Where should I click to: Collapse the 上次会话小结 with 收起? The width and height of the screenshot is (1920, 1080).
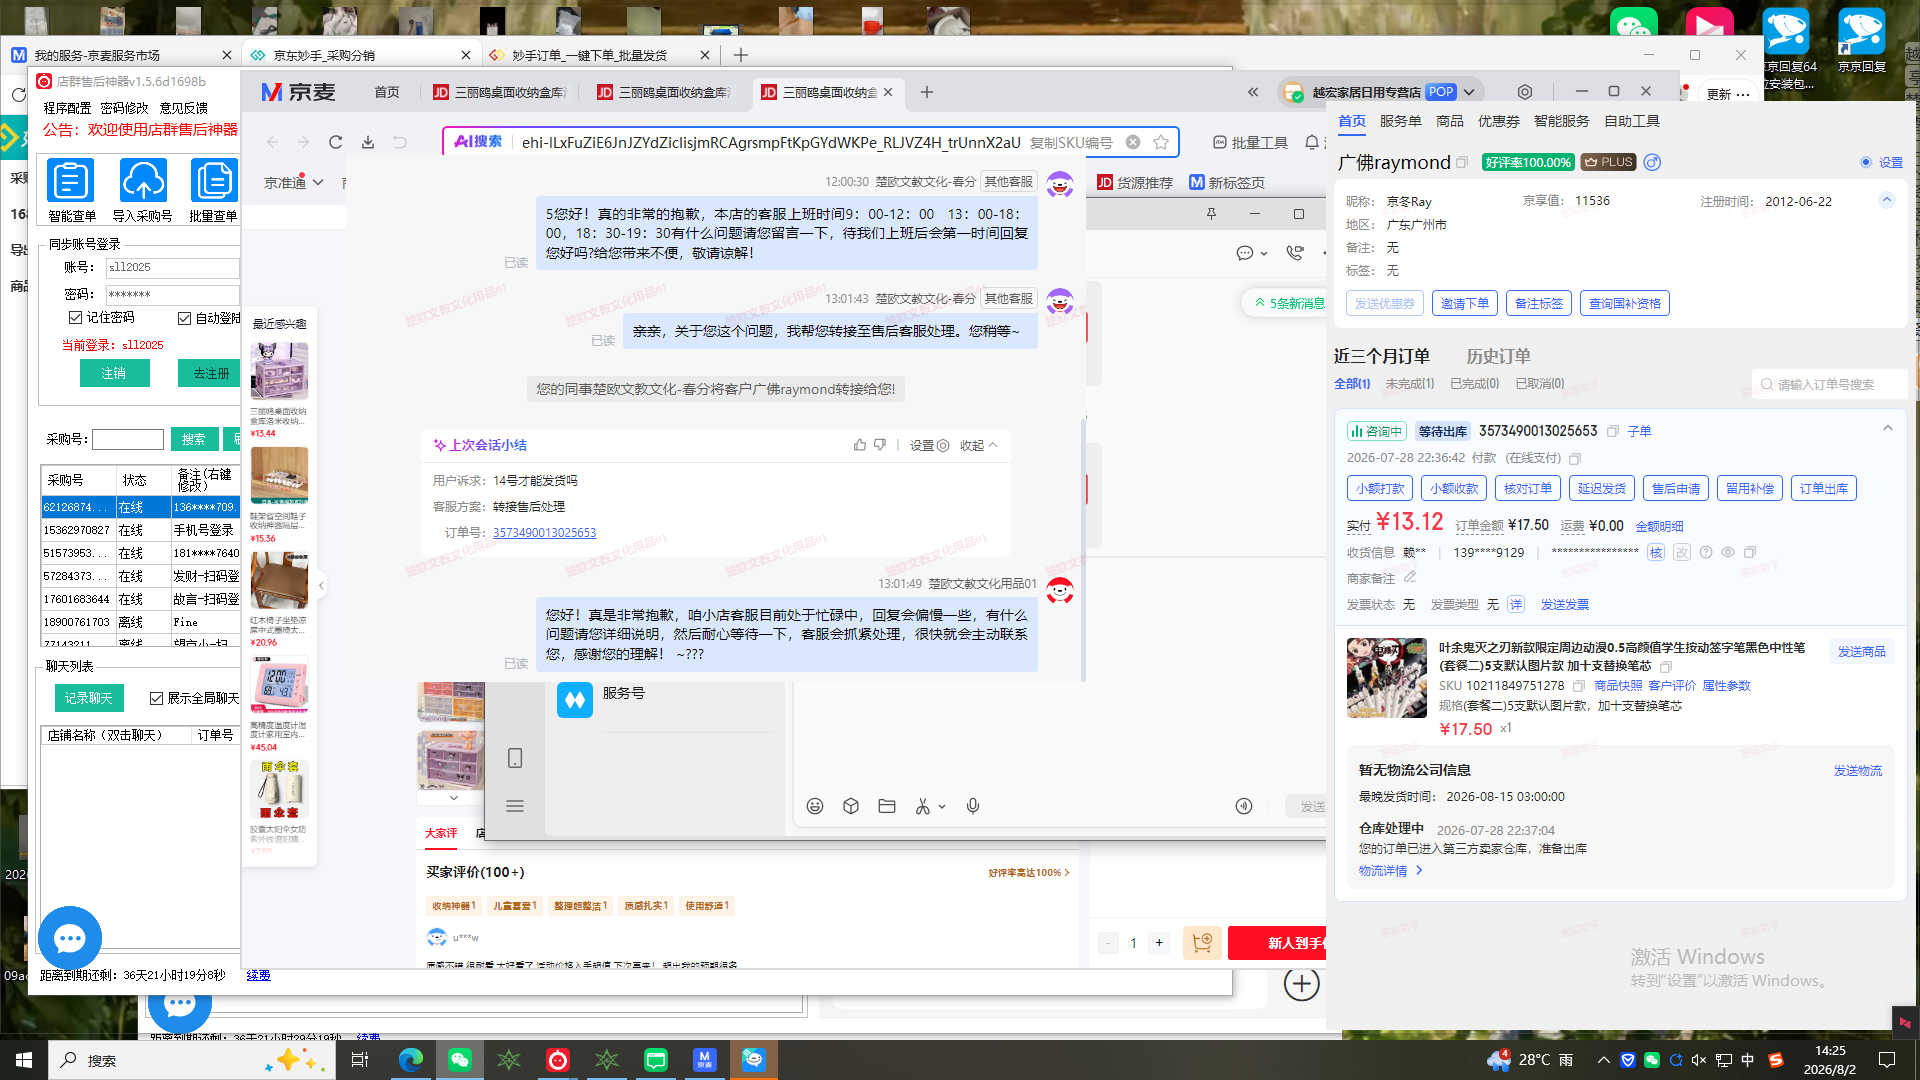979,445
